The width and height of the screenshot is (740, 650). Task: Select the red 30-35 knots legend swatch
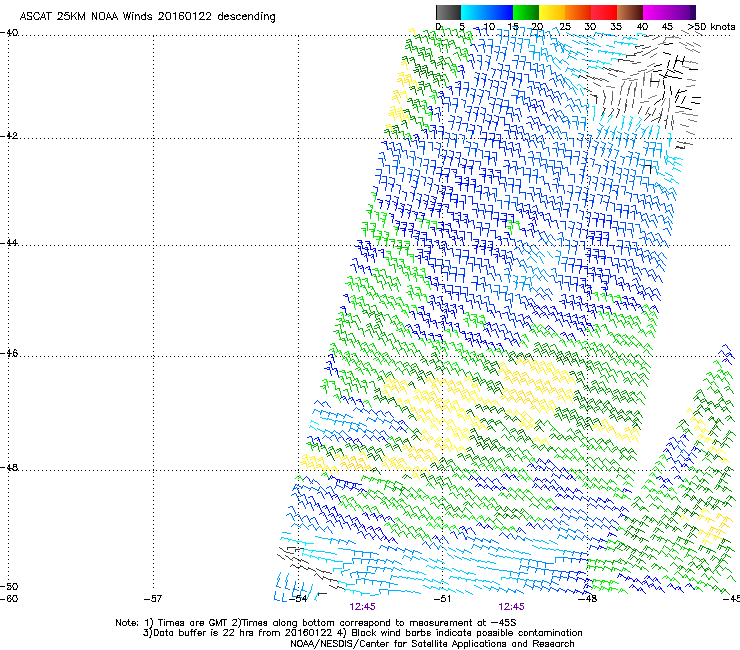[x=604, y=12]
